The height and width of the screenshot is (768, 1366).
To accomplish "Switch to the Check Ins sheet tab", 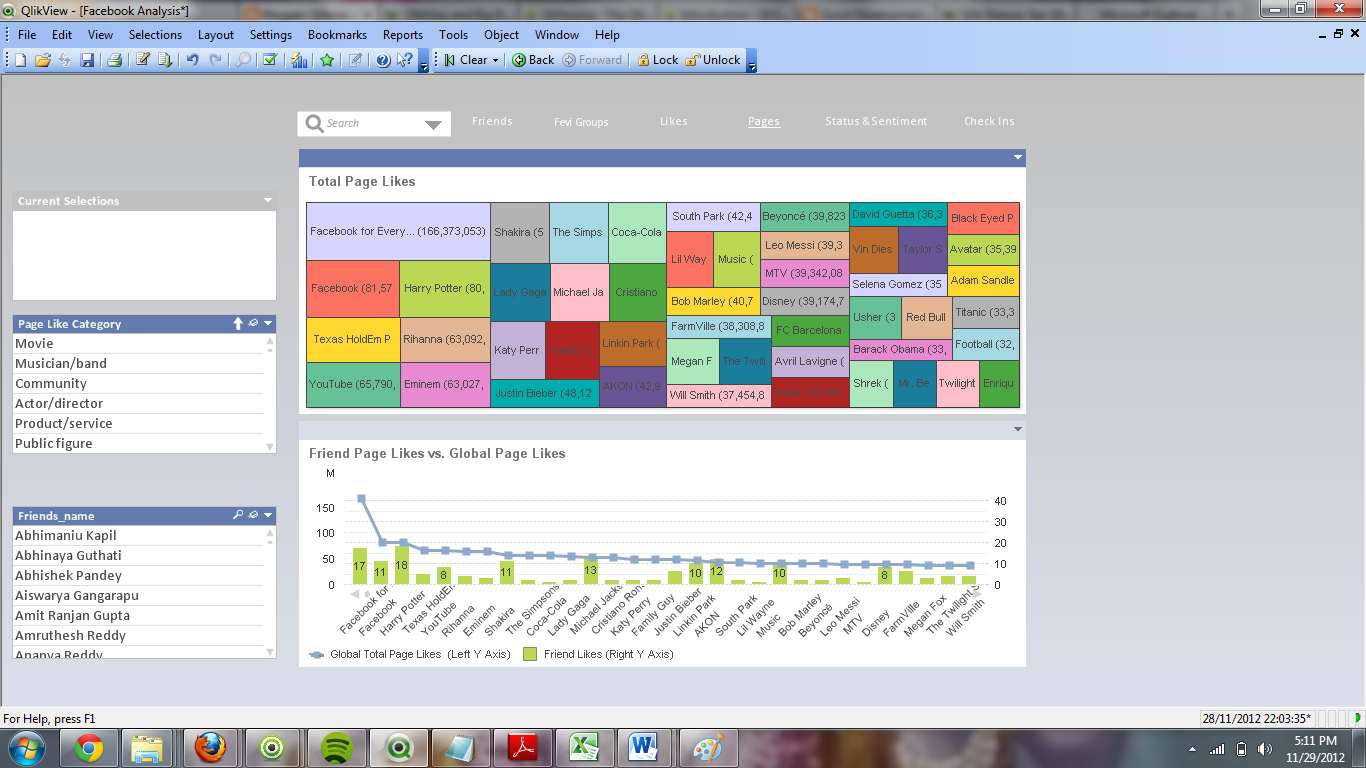I will click(989, 121).
